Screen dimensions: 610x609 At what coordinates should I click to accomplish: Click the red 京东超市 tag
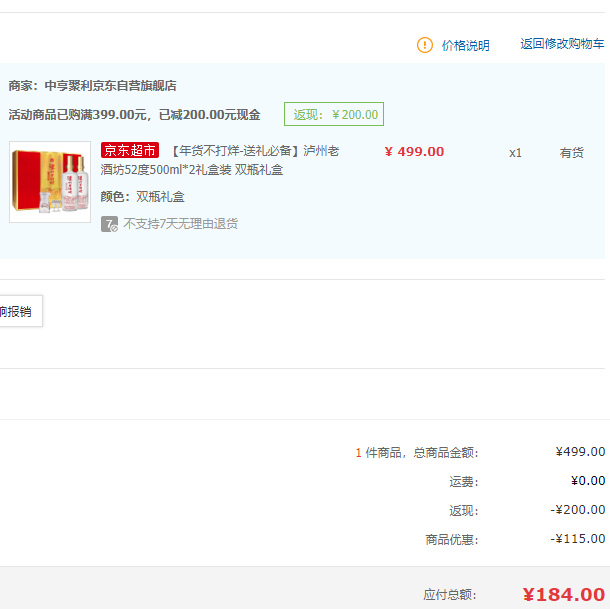click(130, 150)
